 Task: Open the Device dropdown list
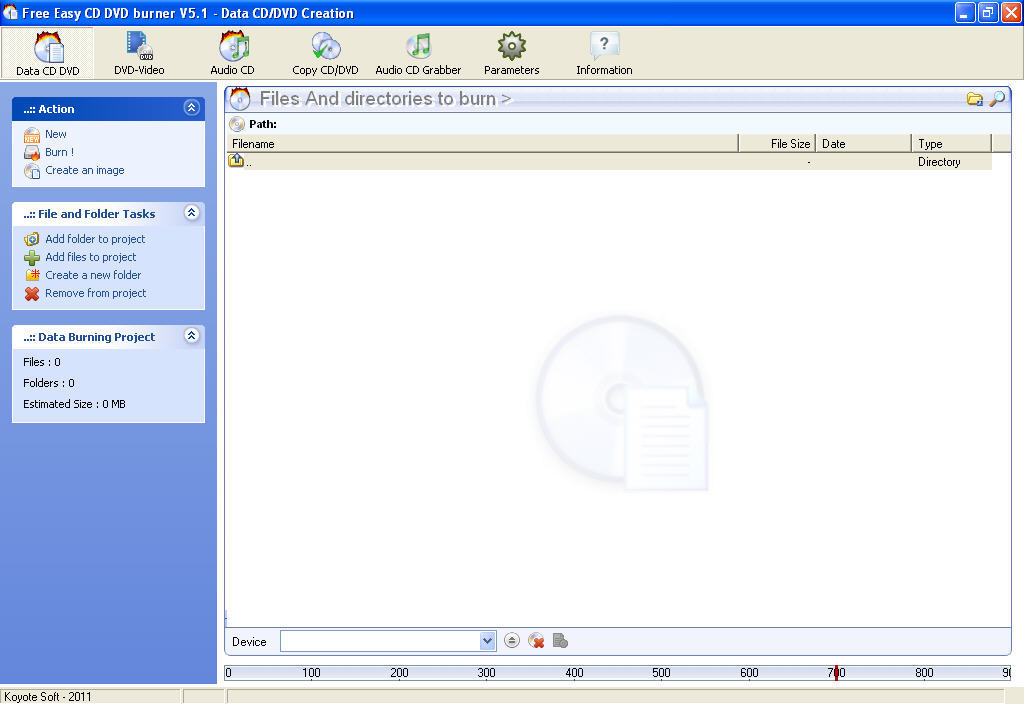487,640
